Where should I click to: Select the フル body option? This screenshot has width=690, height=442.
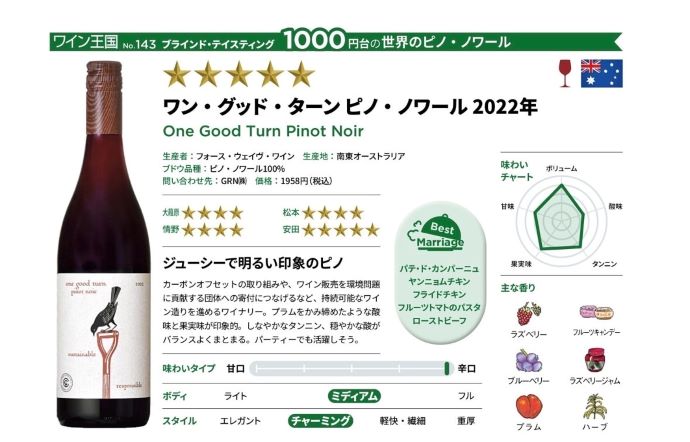(x=466, y=396)
